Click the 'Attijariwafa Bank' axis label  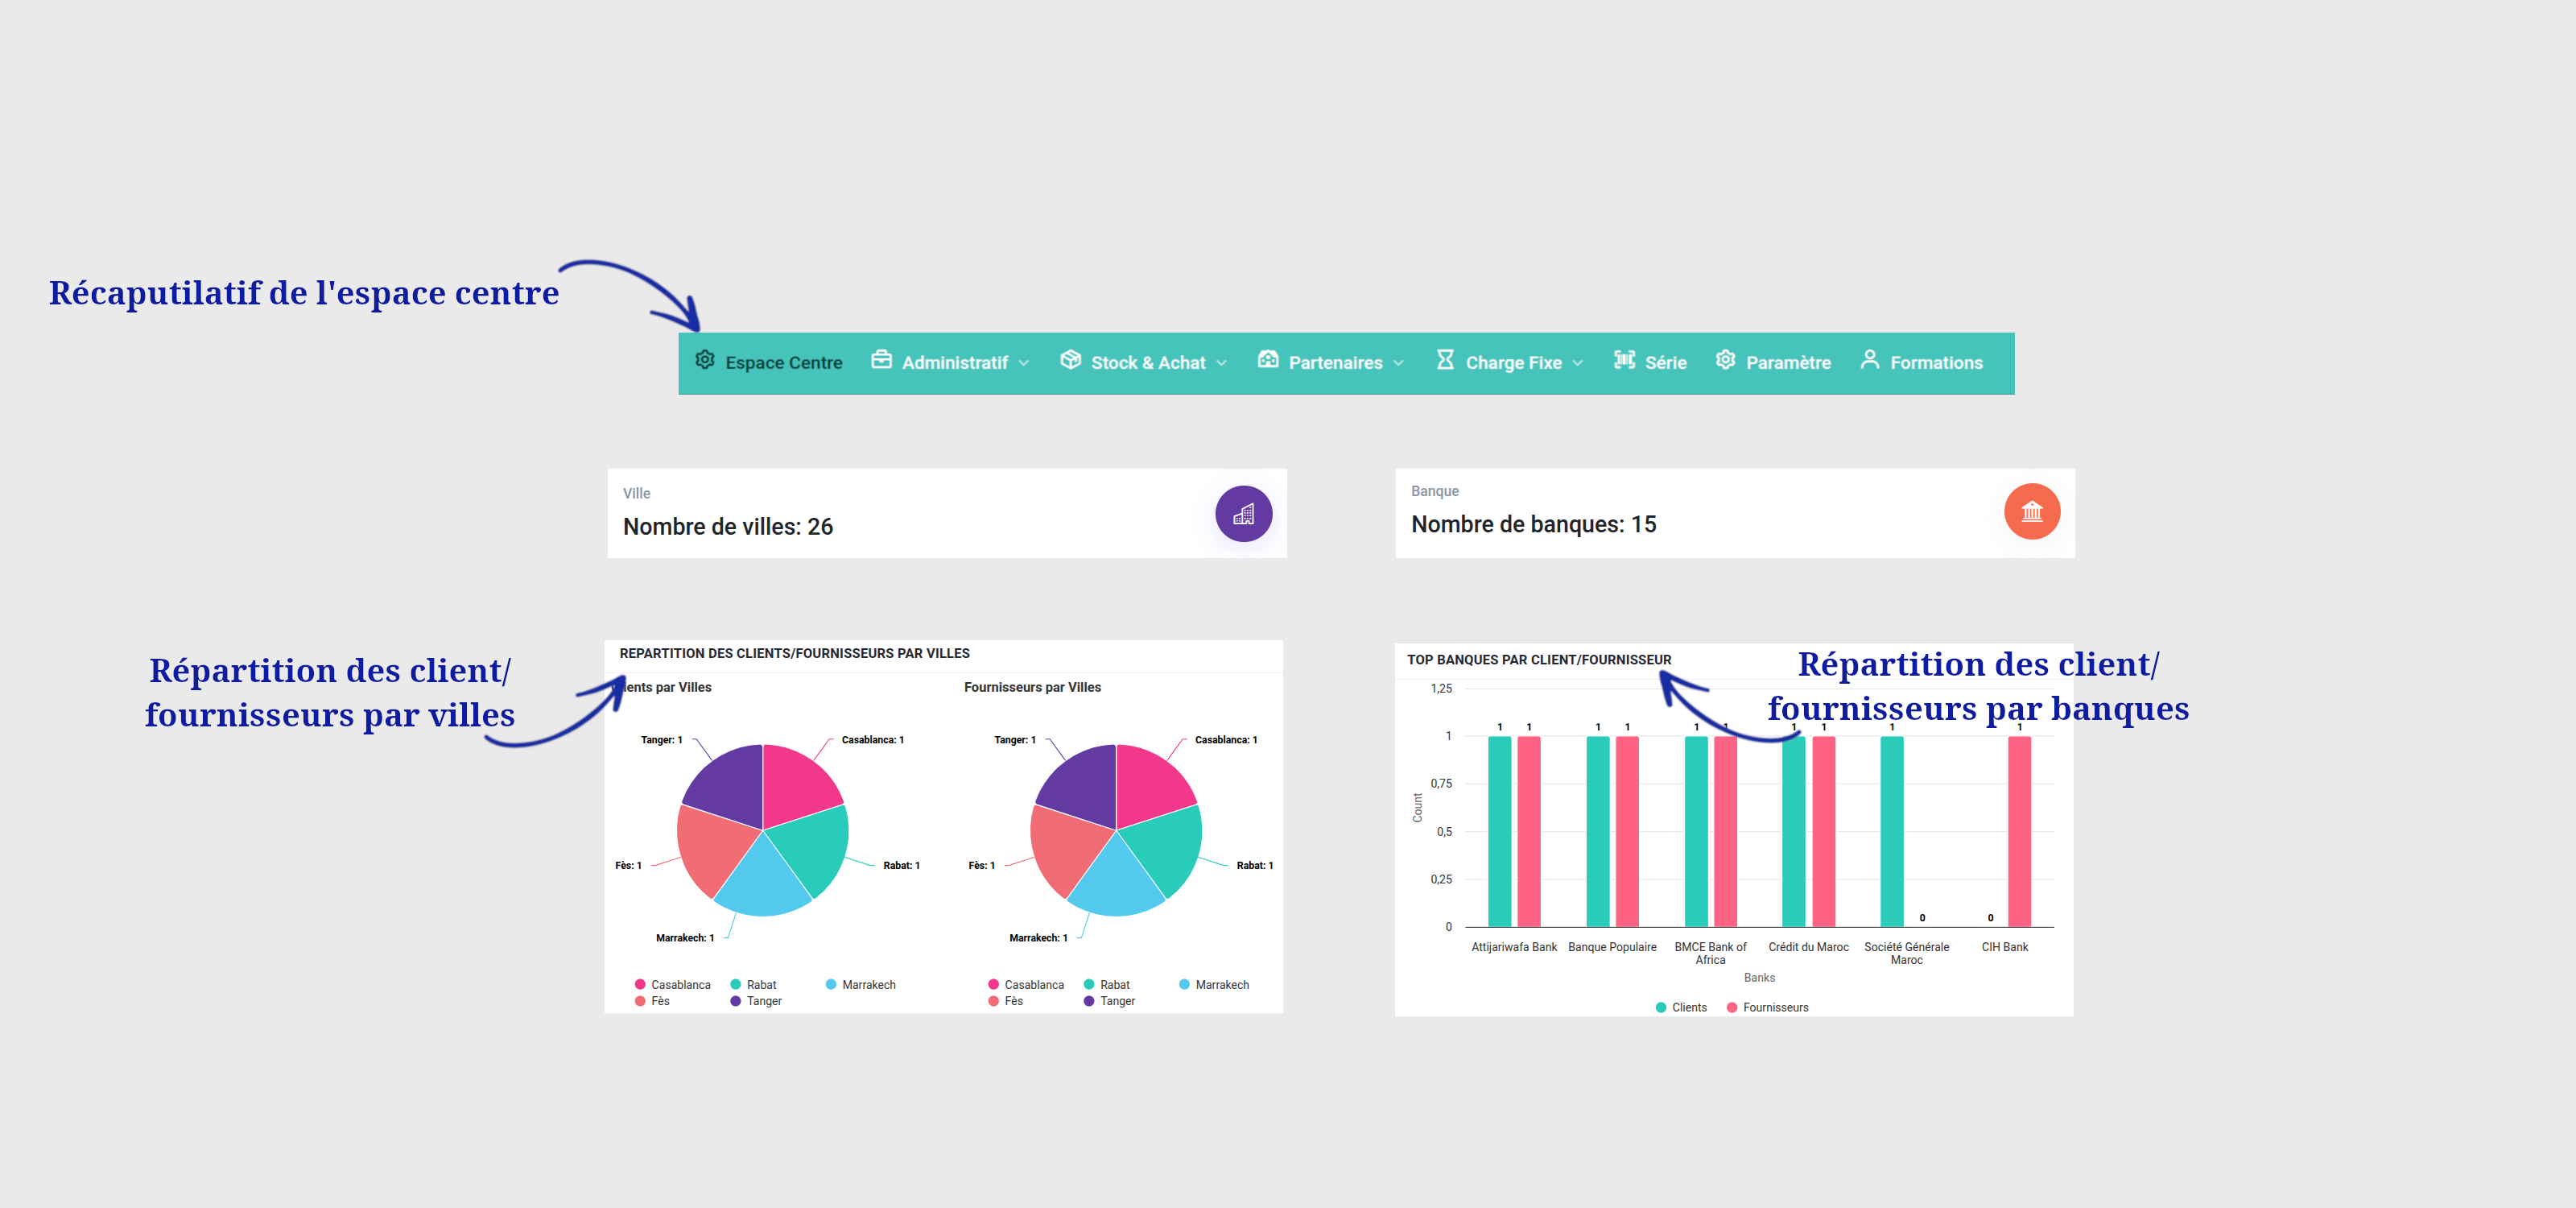click(1514, 947)
